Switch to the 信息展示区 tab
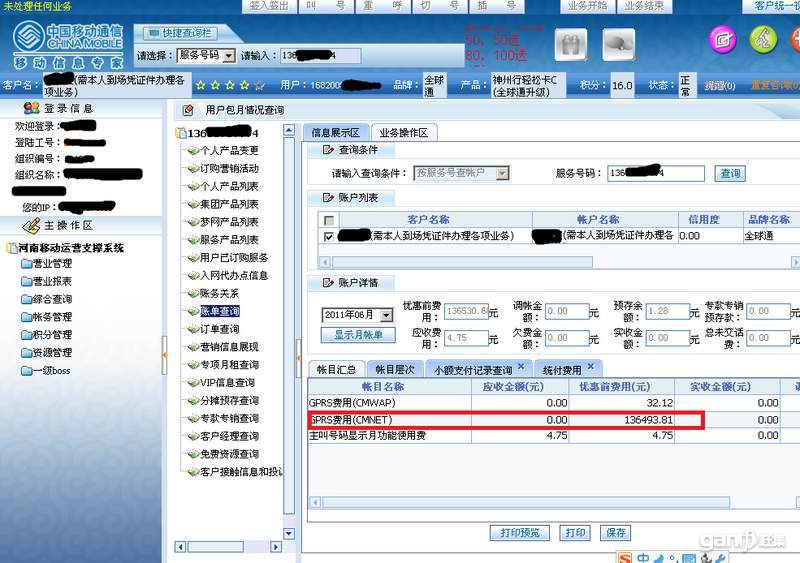Image resolution: width=800 pixels, height=563 pixels. 336,133
